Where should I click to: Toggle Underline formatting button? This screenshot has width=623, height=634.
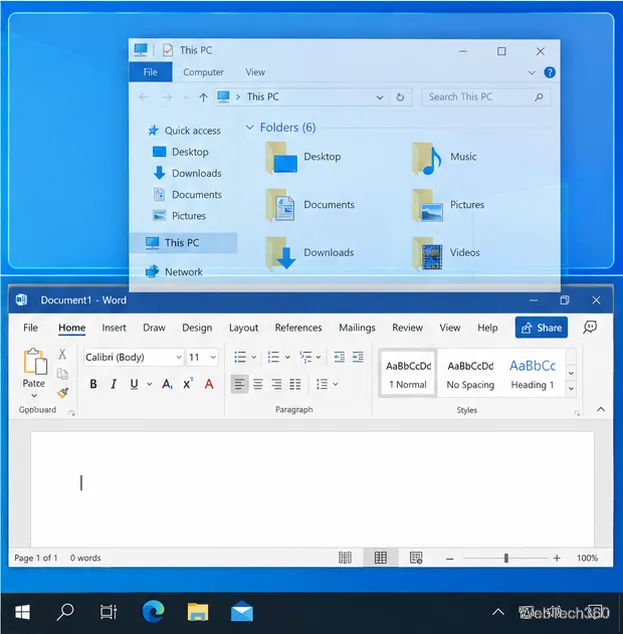(134, 384)
